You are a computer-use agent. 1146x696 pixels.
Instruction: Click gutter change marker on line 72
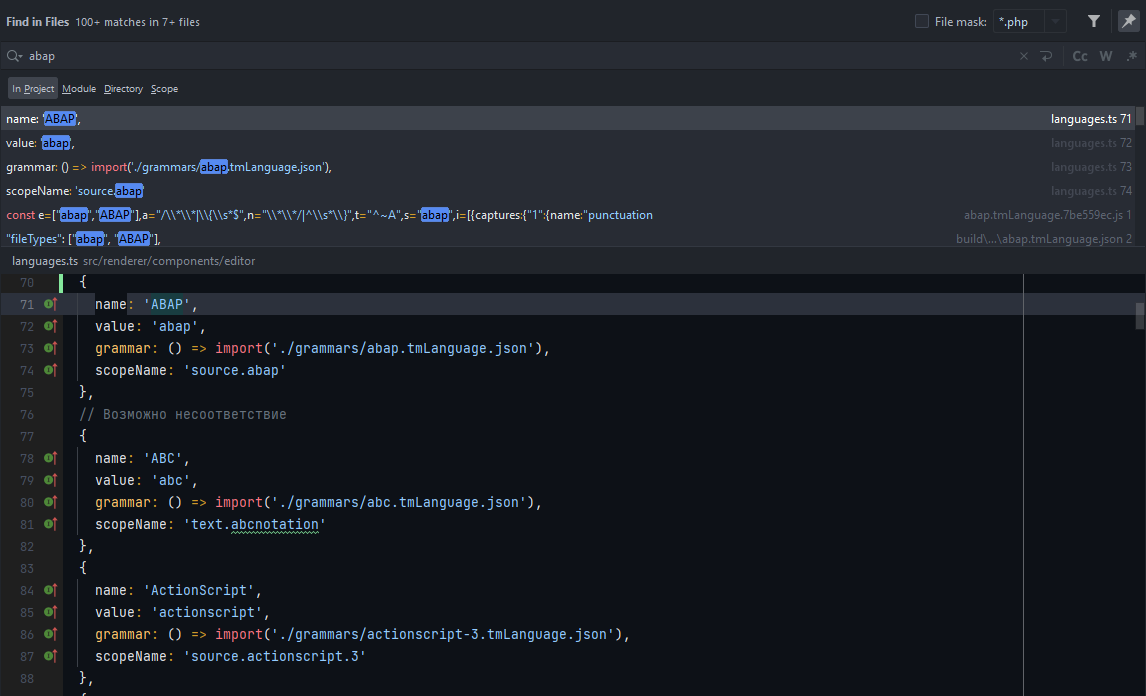coord(50,326)
